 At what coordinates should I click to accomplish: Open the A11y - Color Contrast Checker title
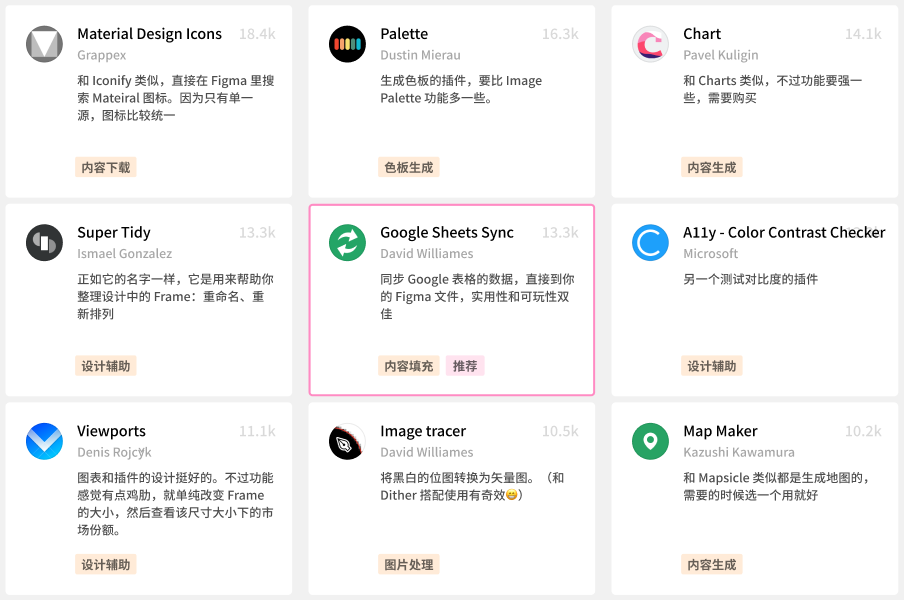[x=783, y=233]
